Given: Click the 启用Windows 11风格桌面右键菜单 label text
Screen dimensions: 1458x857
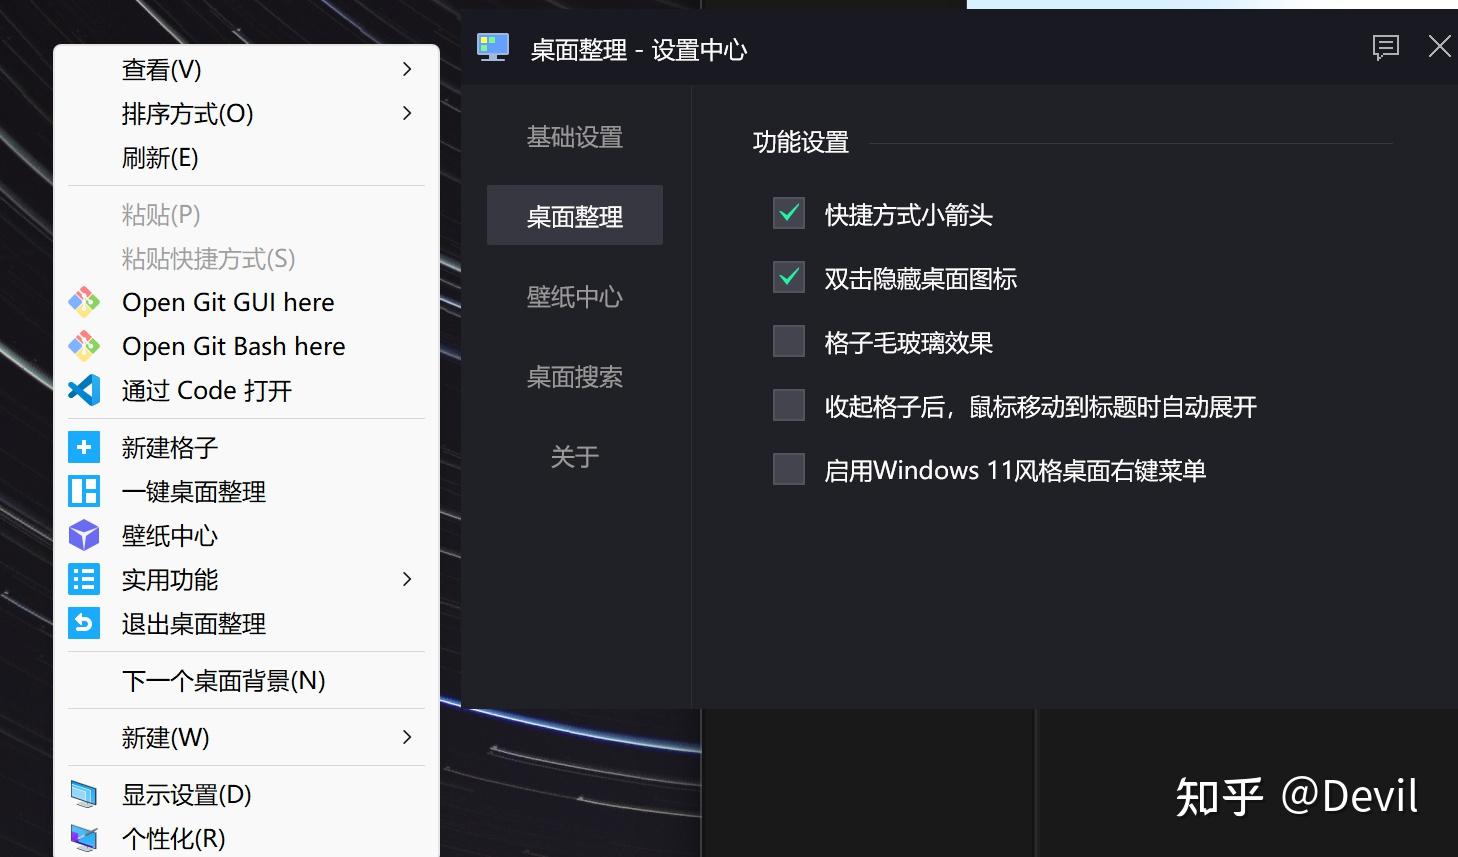Looking at the screenshot, I should 1015,470.
